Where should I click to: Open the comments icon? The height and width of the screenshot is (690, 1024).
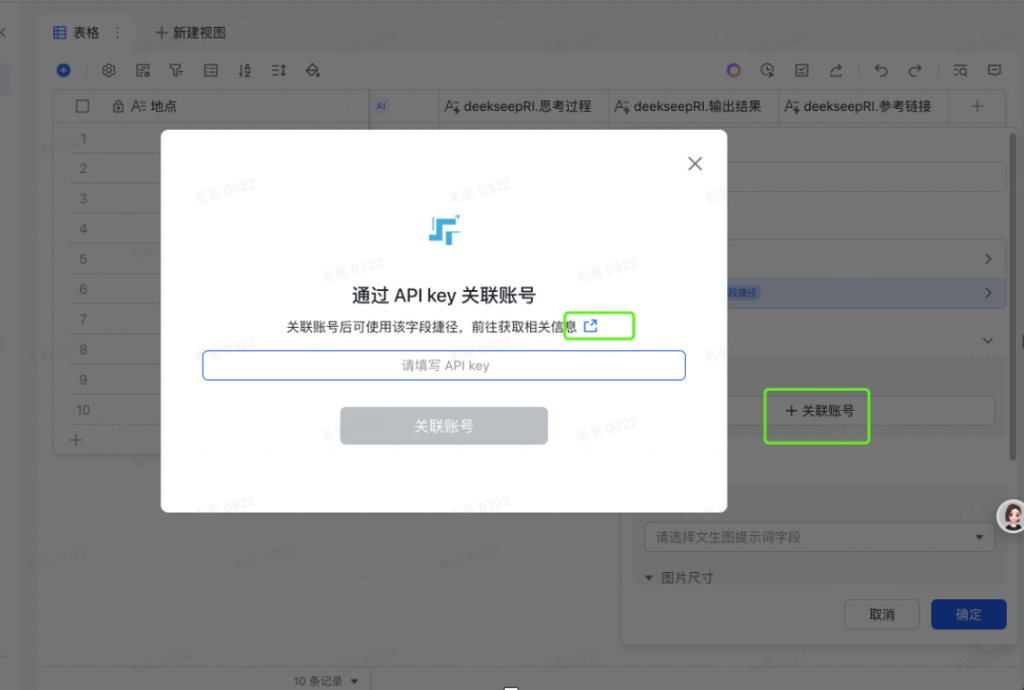pyautogui.click(x=994, y=70)
